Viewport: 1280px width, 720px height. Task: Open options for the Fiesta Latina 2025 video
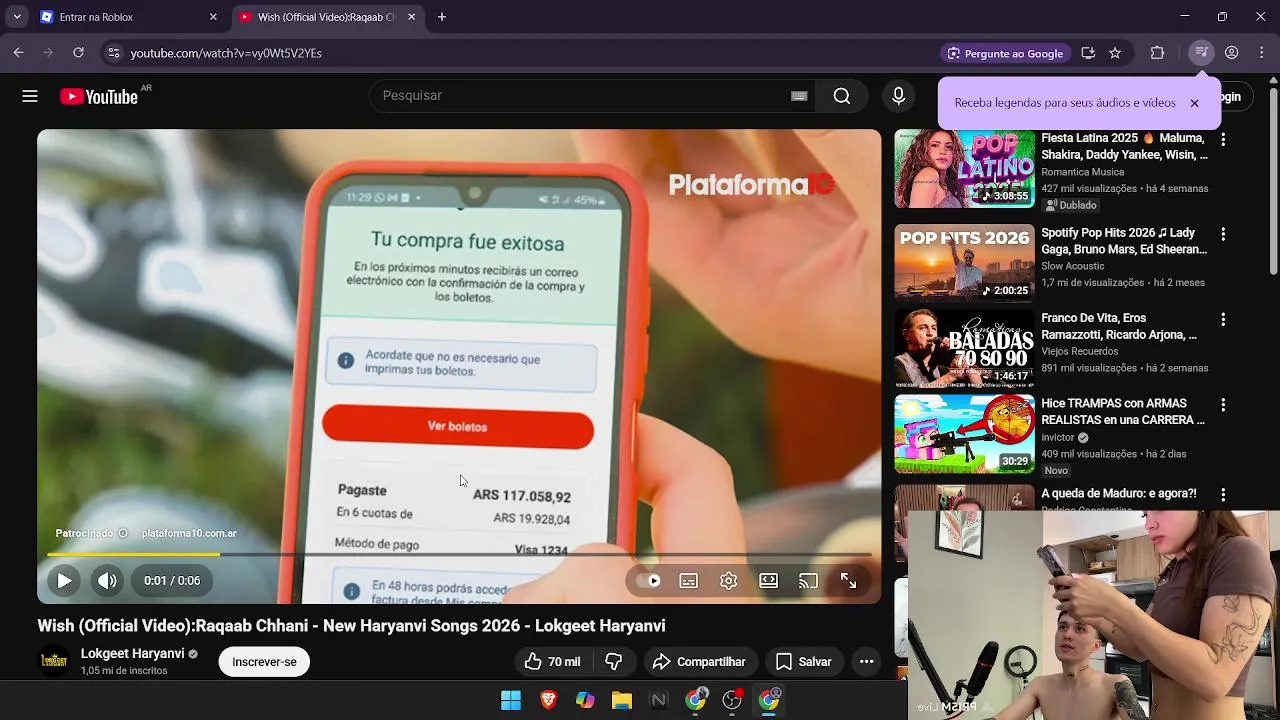(x=1223, y=139)
